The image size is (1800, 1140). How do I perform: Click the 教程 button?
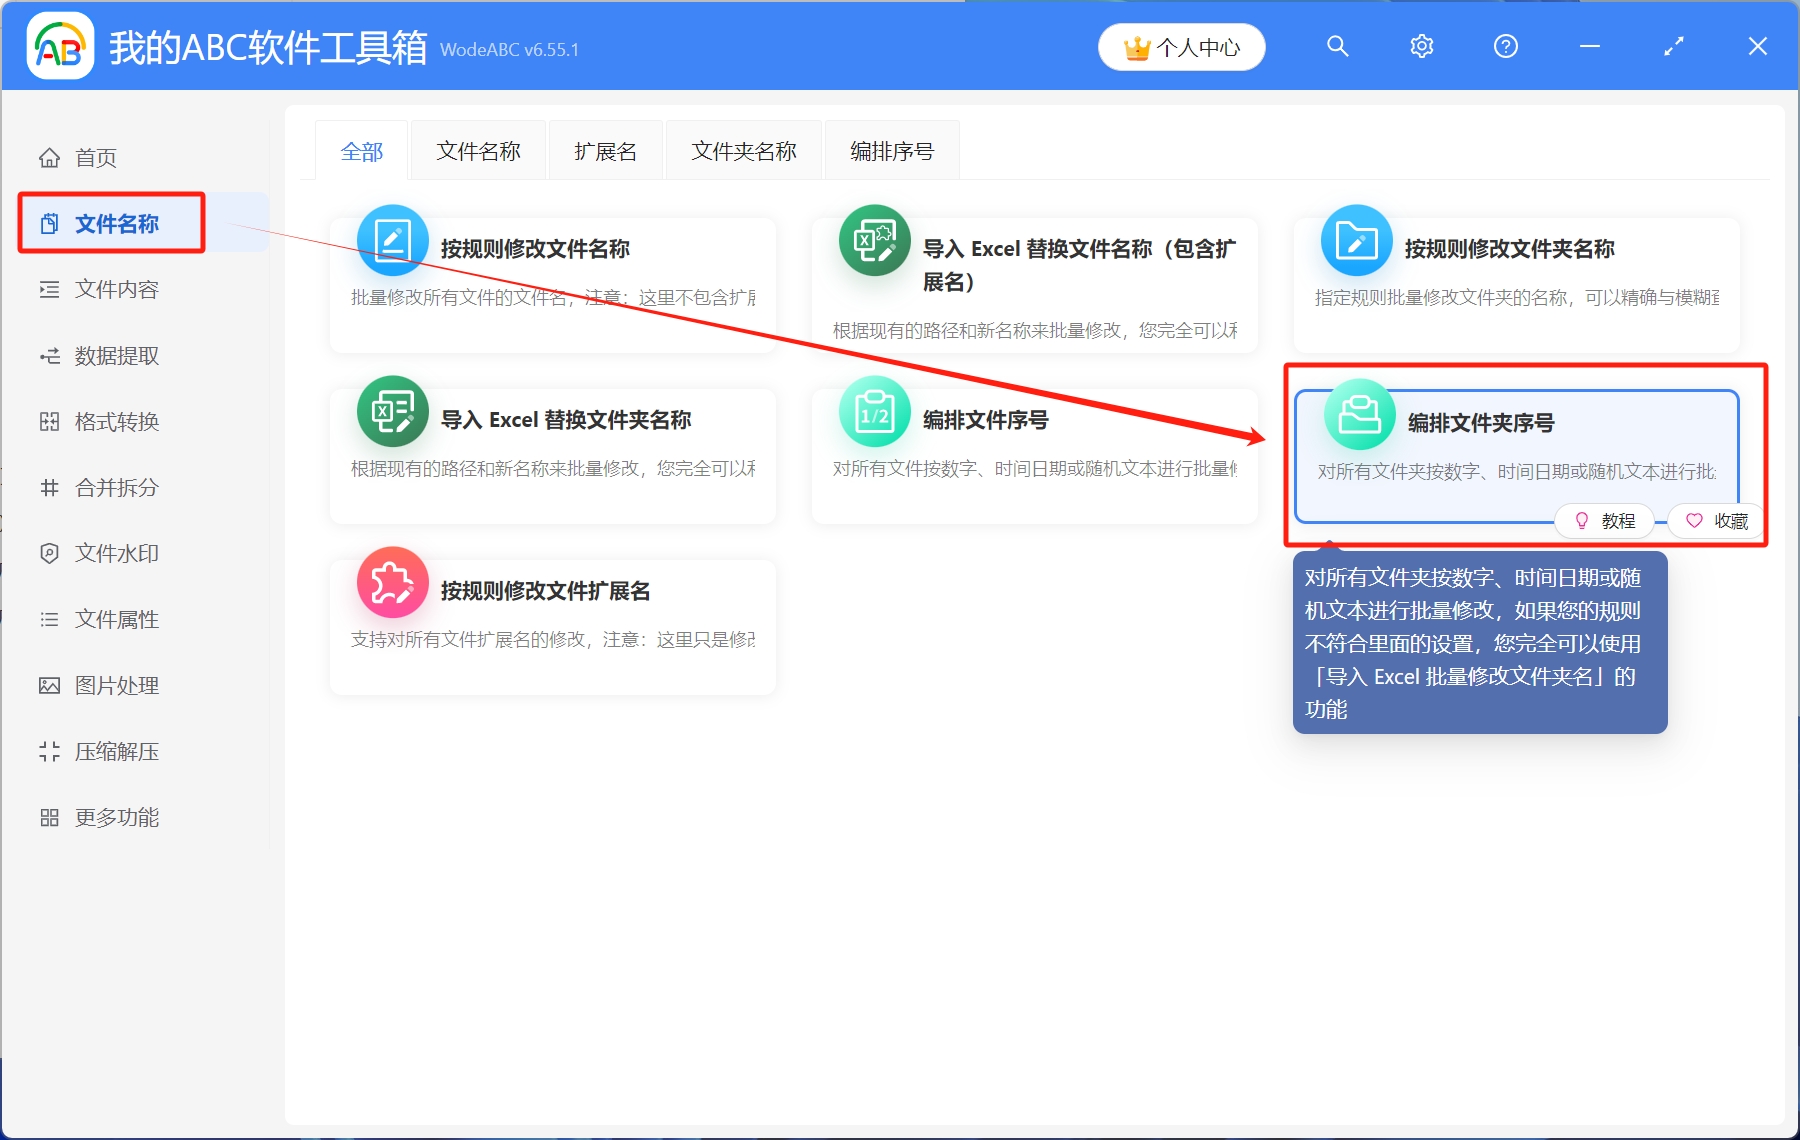click(1605, 520)
